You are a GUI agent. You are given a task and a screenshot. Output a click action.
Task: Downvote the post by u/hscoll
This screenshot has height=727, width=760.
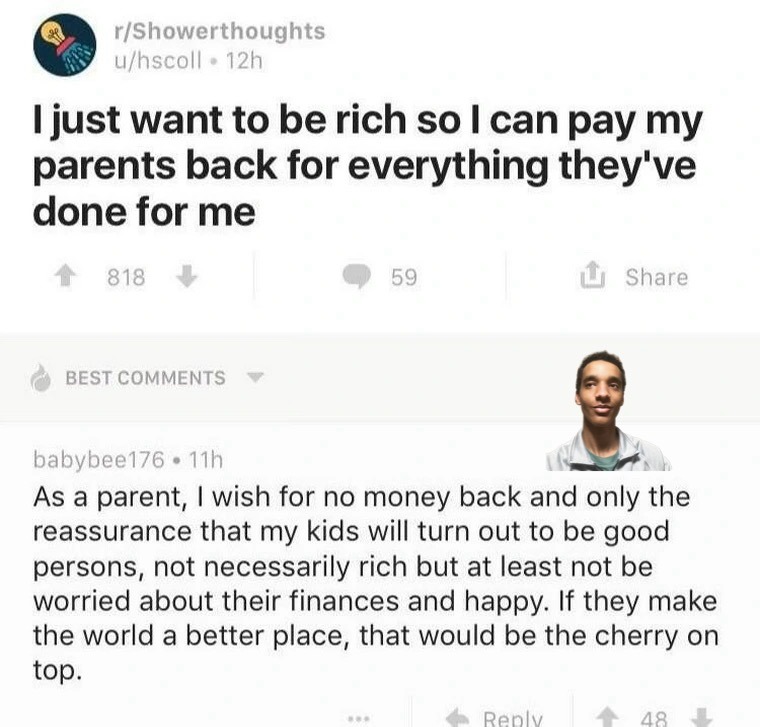[x=186, y=277]
